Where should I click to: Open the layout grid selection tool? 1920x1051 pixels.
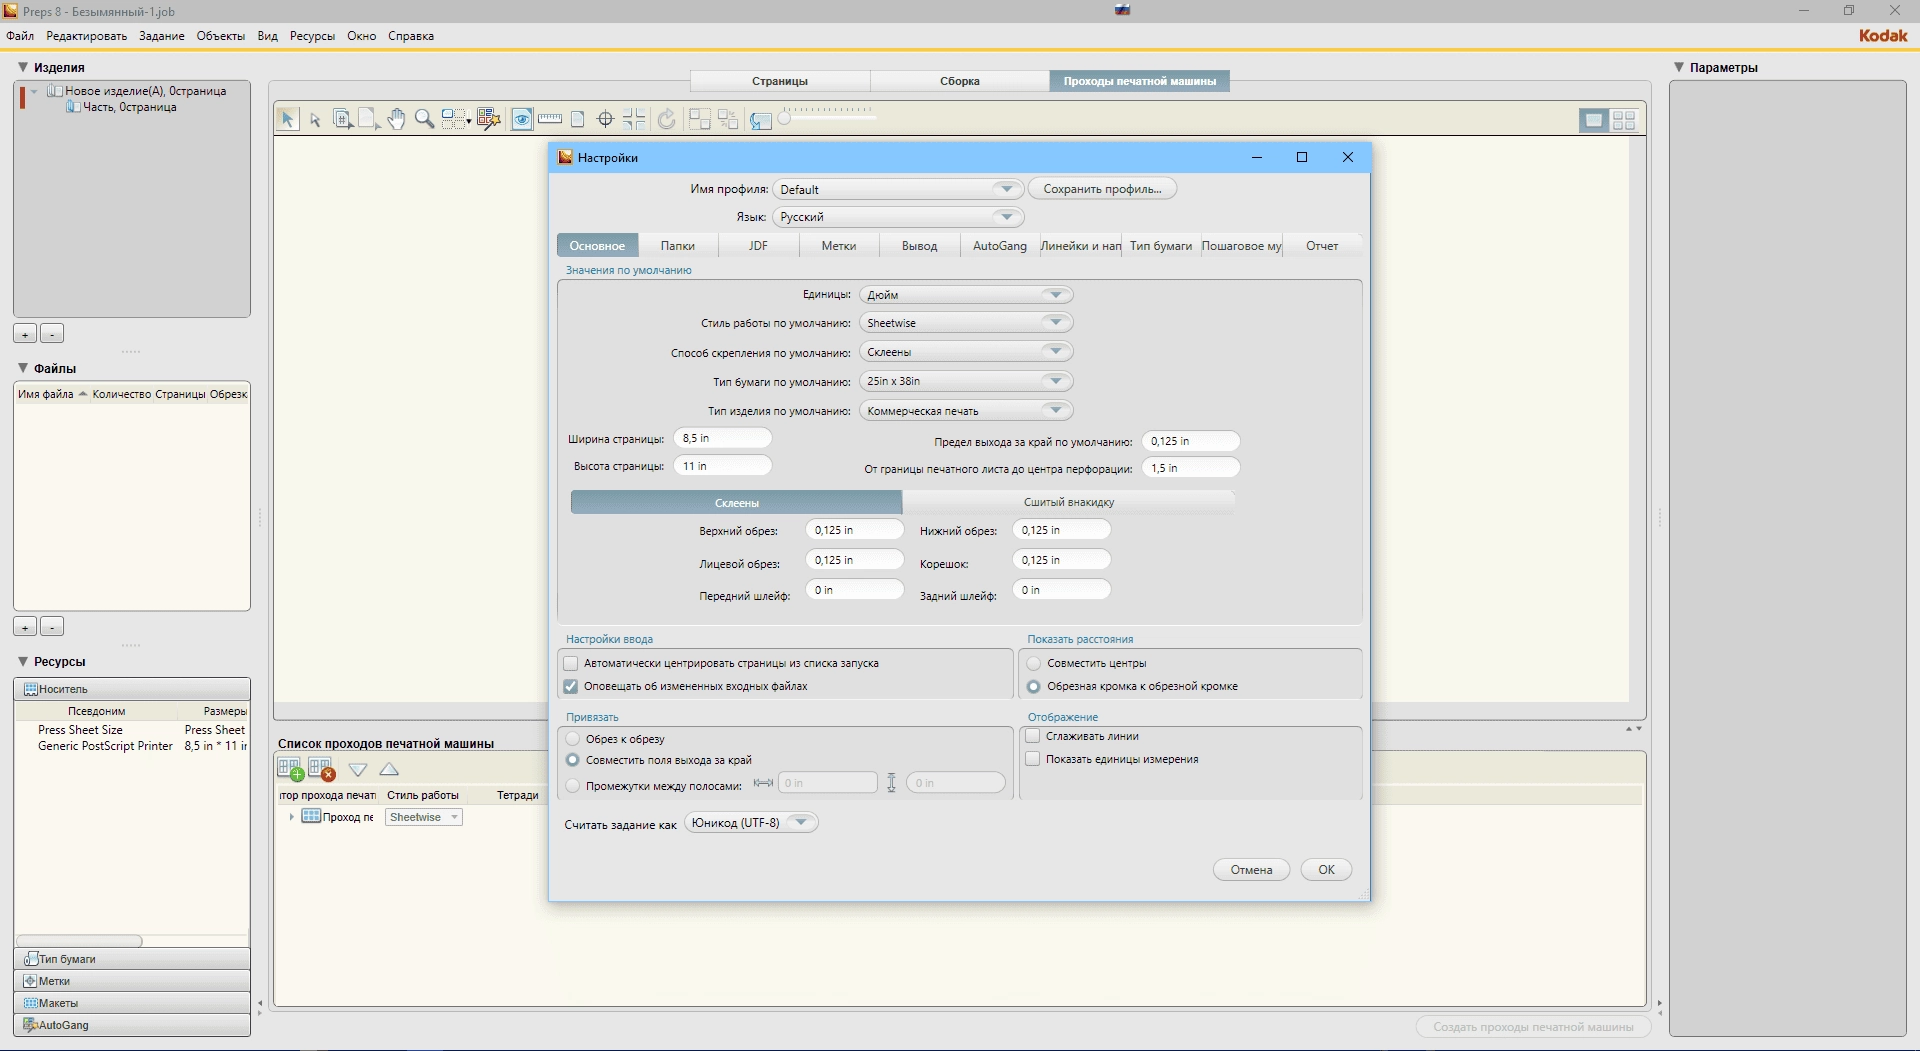[456, 120]
